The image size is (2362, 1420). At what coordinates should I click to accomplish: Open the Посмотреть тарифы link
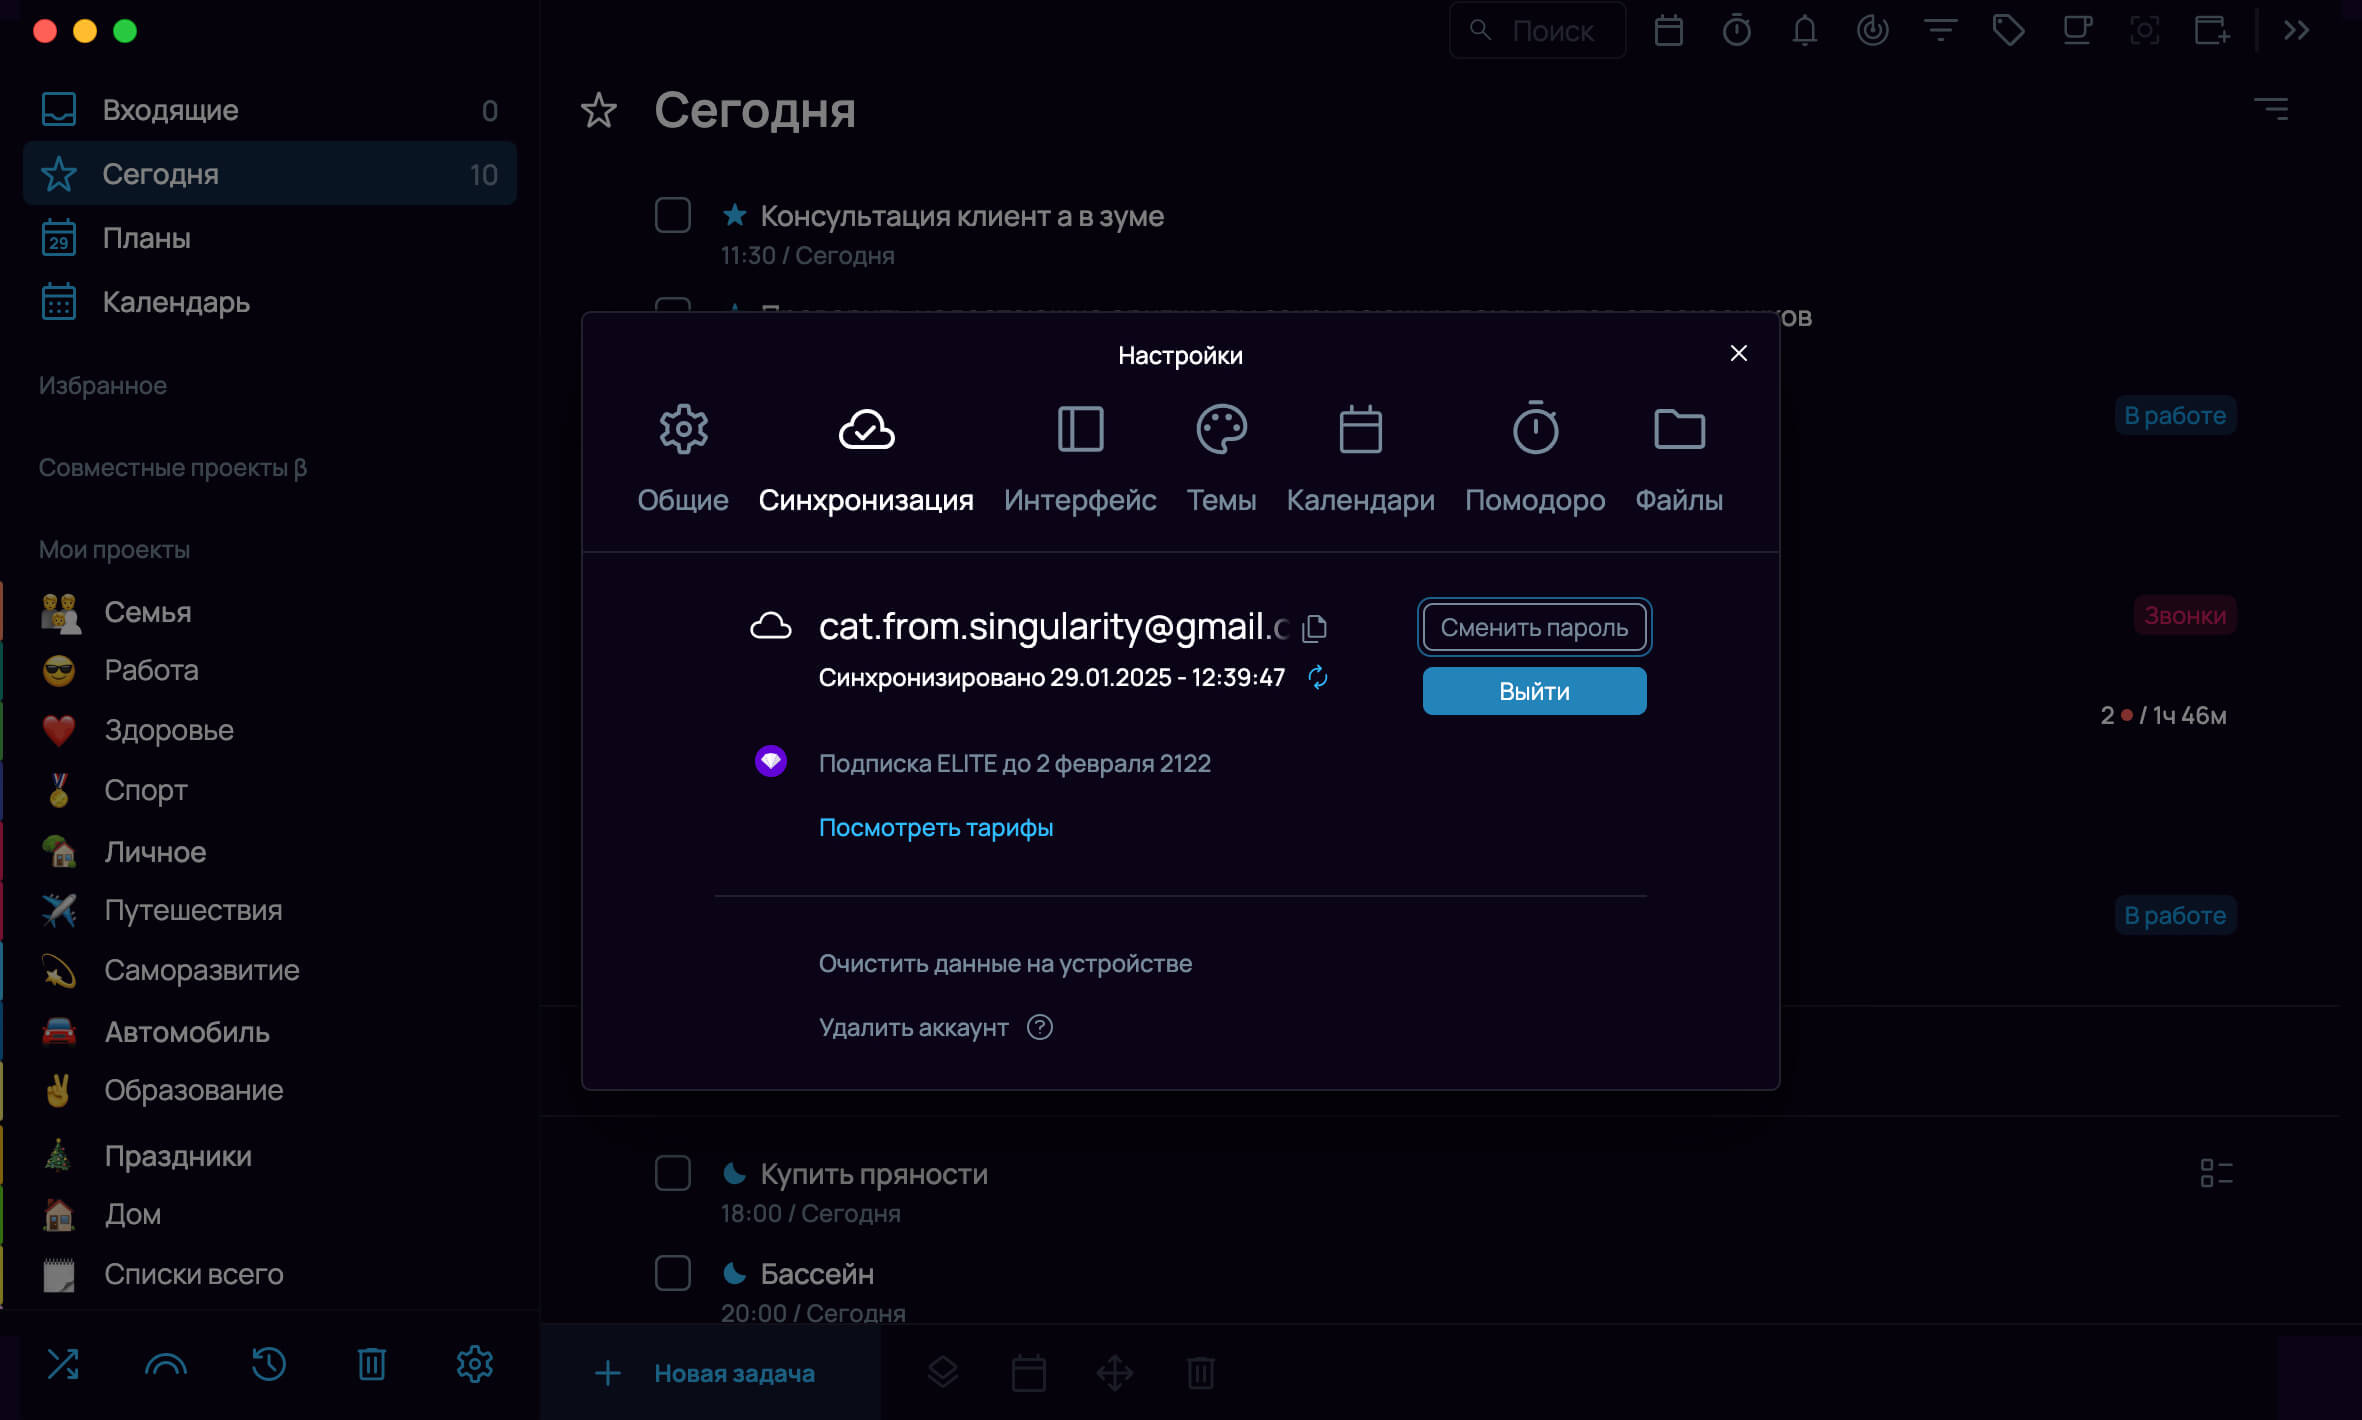click(936, 827)
